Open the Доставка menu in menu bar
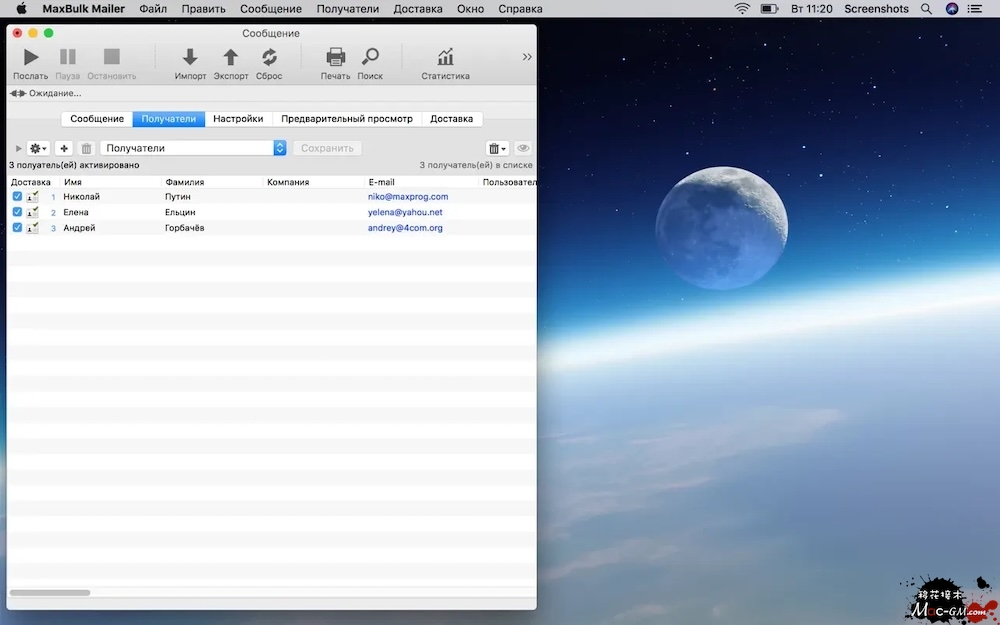Screen dimensions: 1000x625 tap(418, 9)
